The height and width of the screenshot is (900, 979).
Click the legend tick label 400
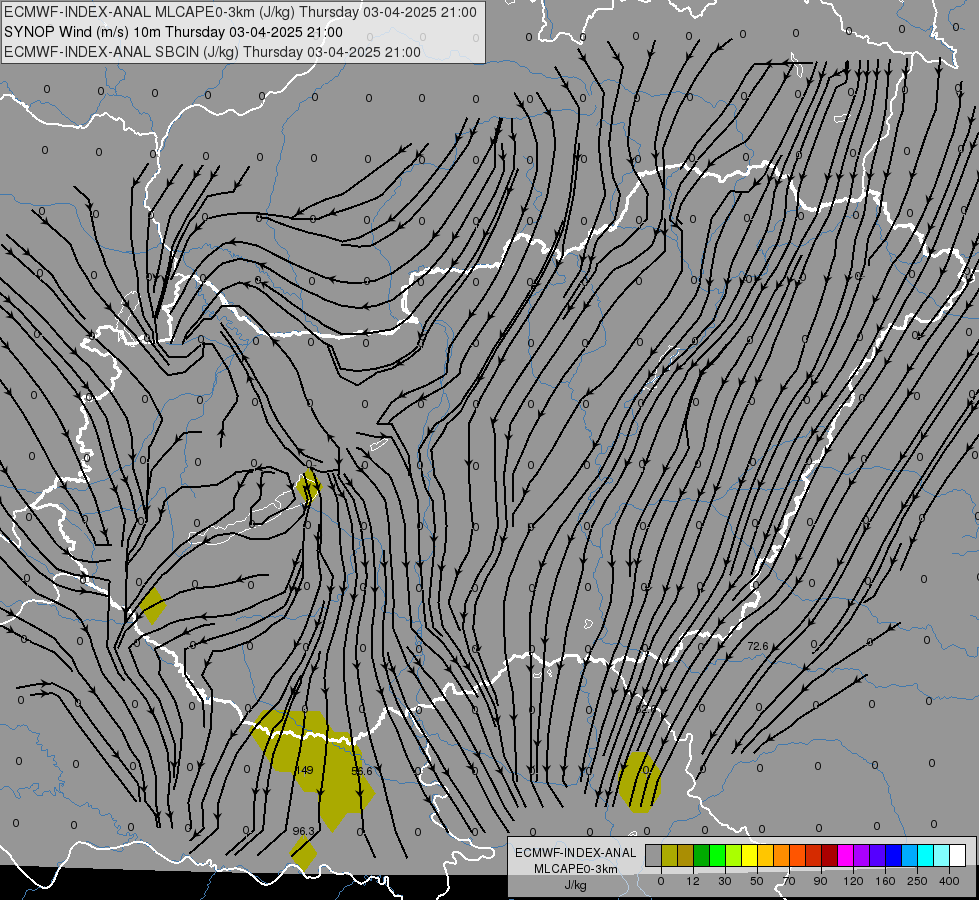coord(949,881)
